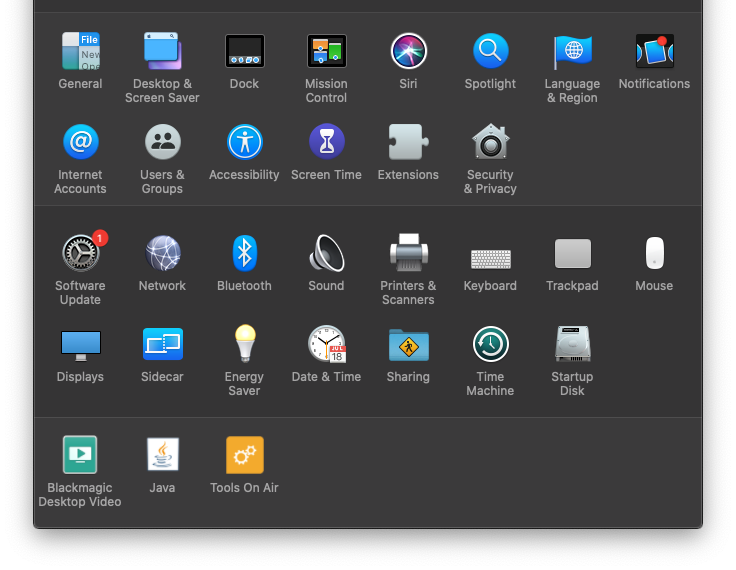The height and width of the screenshot is (570, 736).
Task: Open Blackmagic Desktop Video pane
Action: click(x=80, y=454)
